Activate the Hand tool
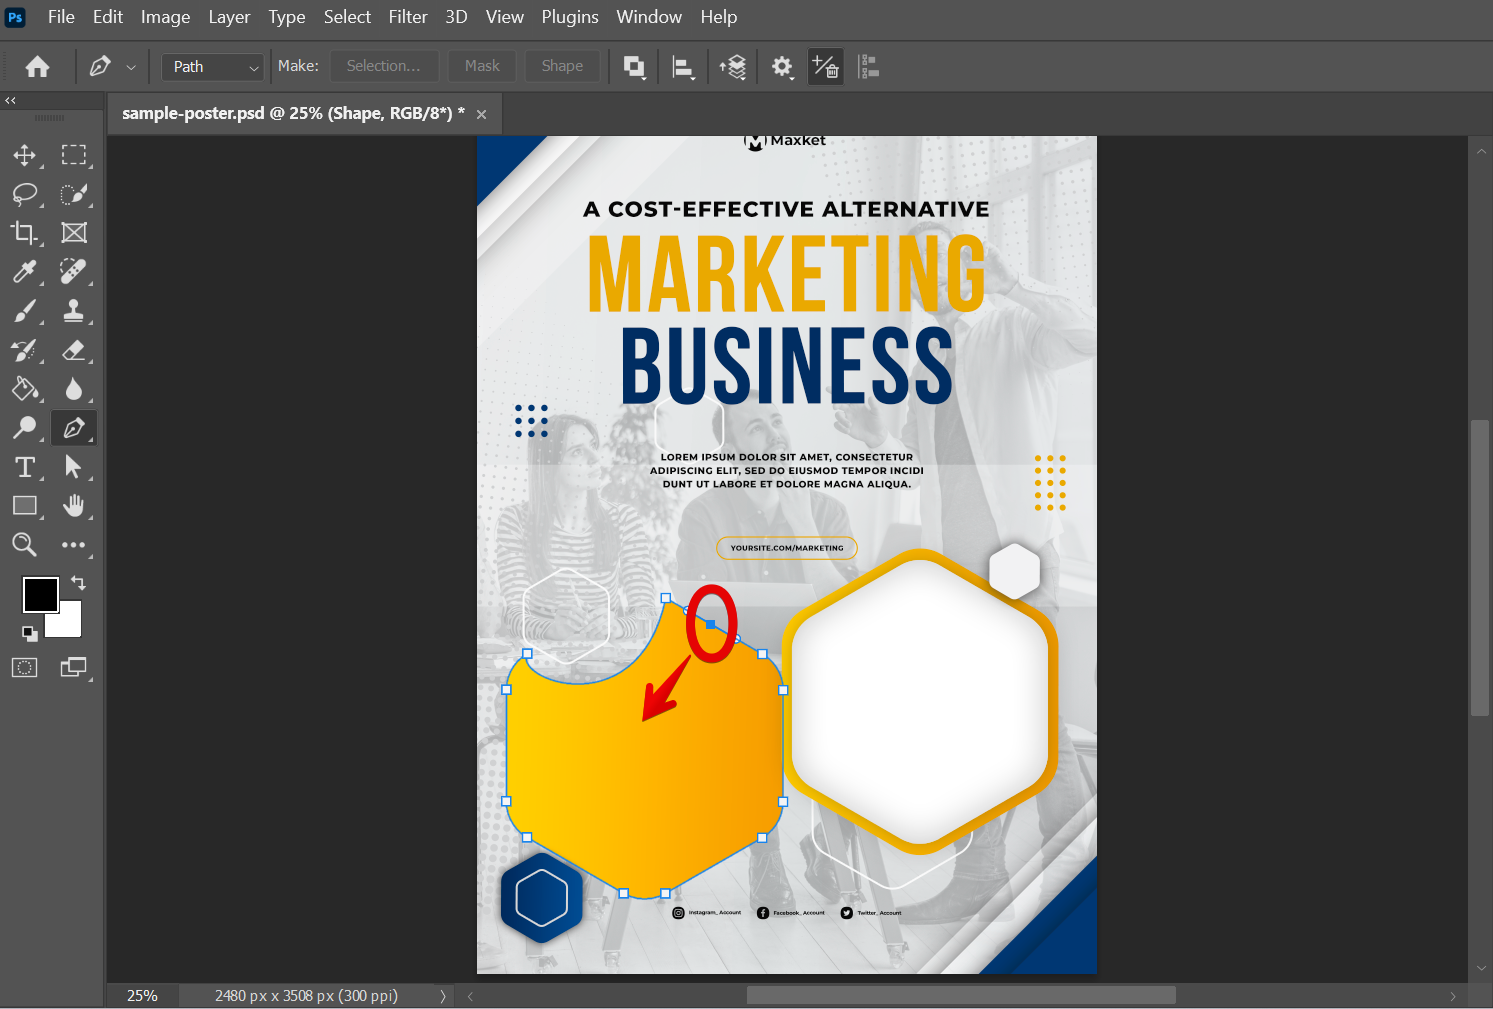The height and width of the screenshot is (1009, 1493). [73, 506]
